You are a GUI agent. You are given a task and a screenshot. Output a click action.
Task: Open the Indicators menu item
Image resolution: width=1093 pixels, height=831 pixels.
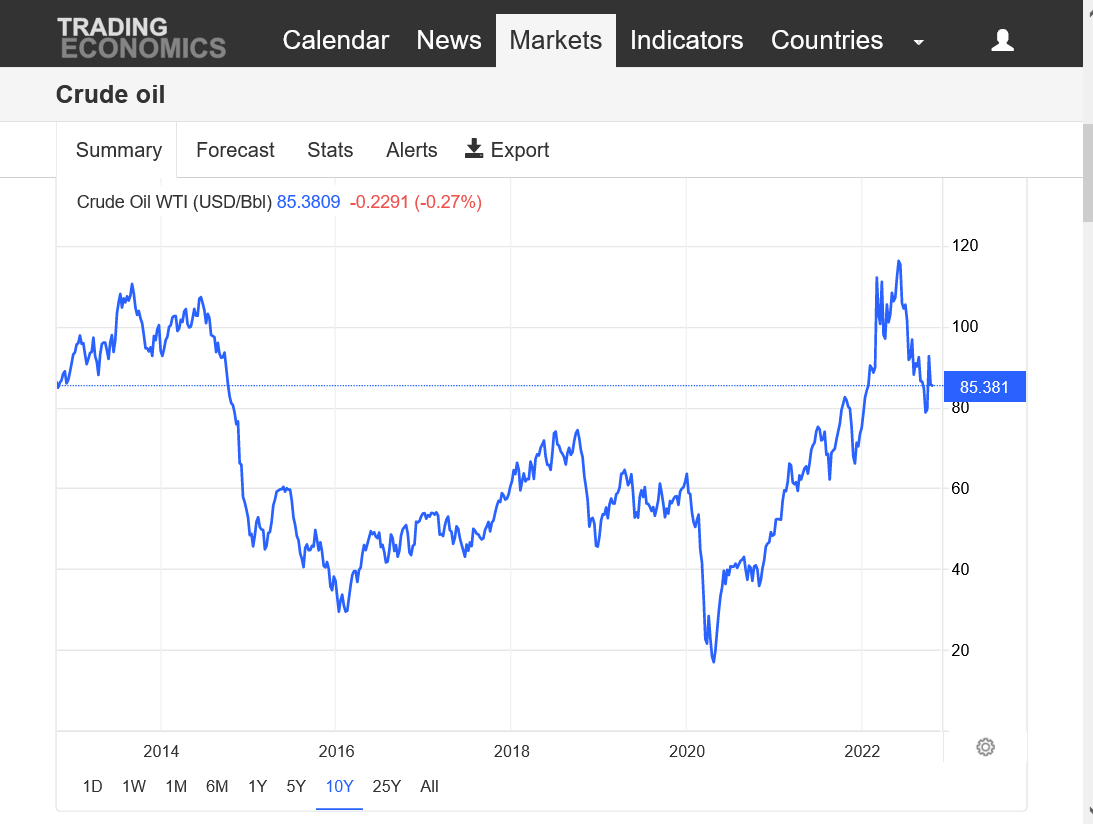click(x=686, y=40)
